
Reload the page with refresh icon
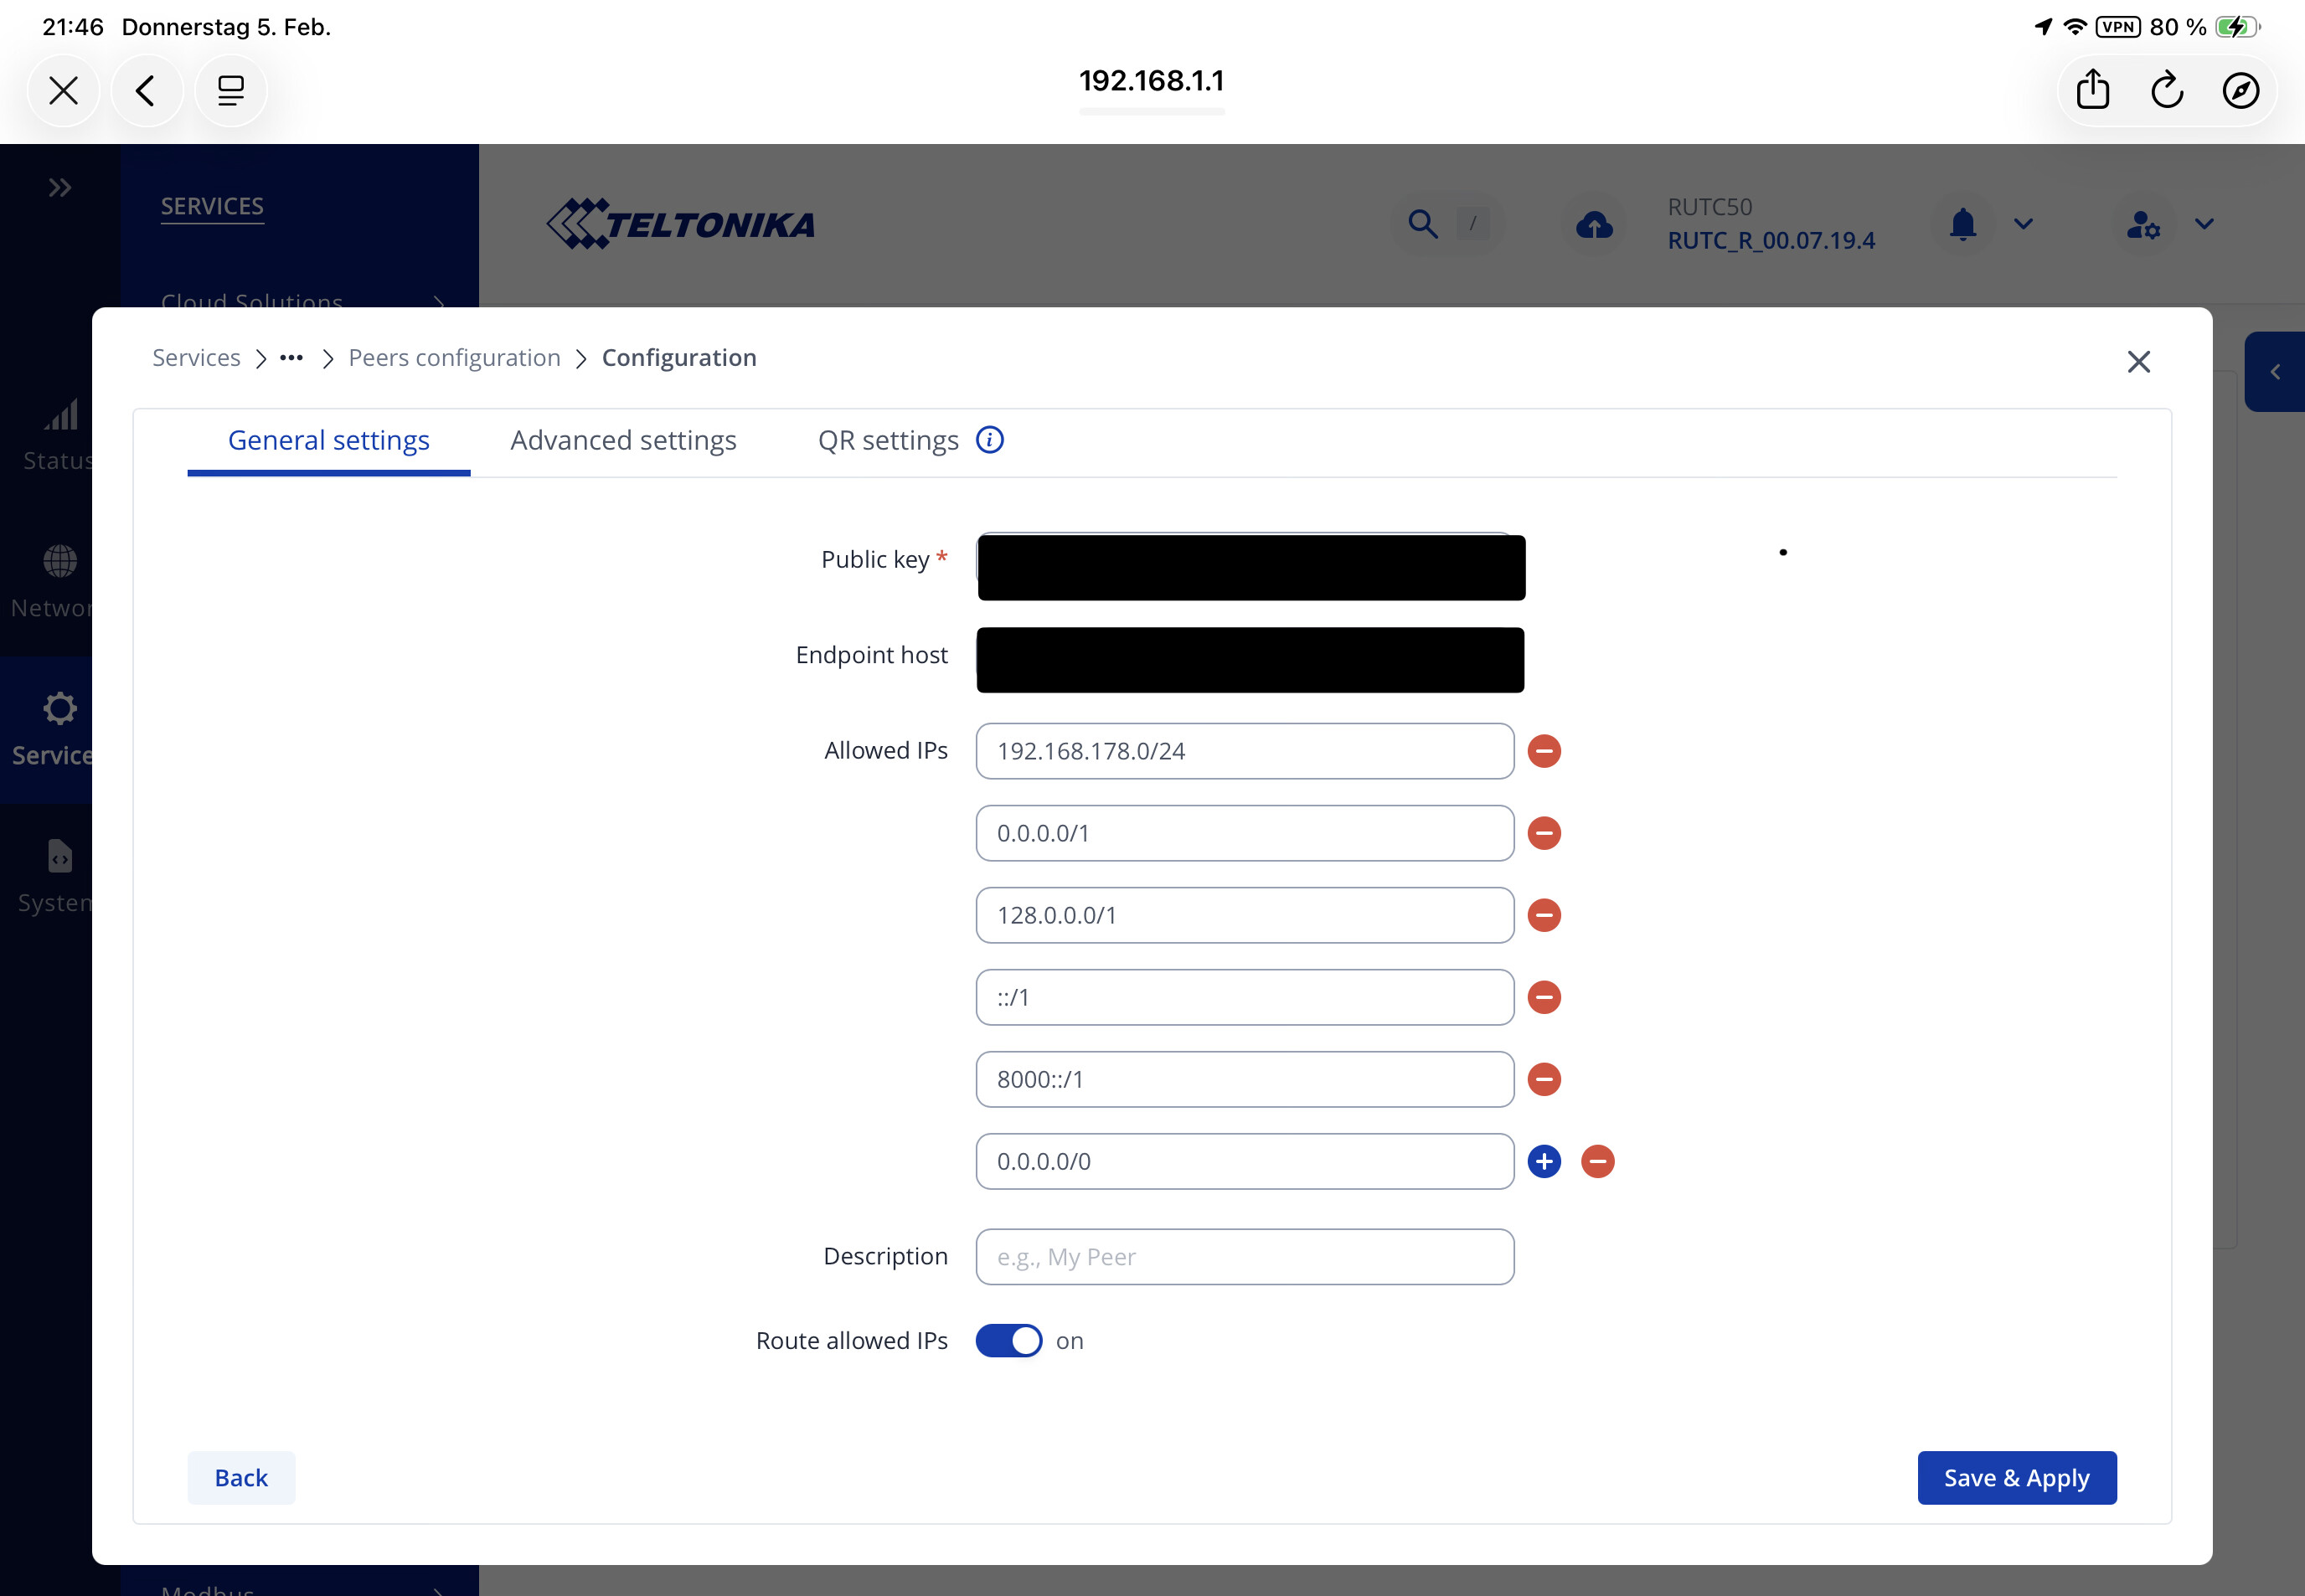tap(2166, 90)
